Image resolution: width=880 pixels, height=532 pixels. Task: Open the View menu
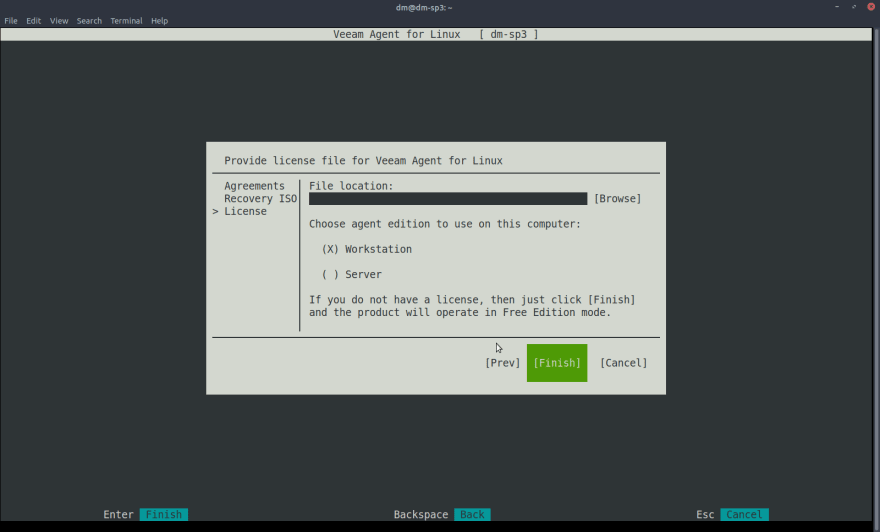pos(59,21)
